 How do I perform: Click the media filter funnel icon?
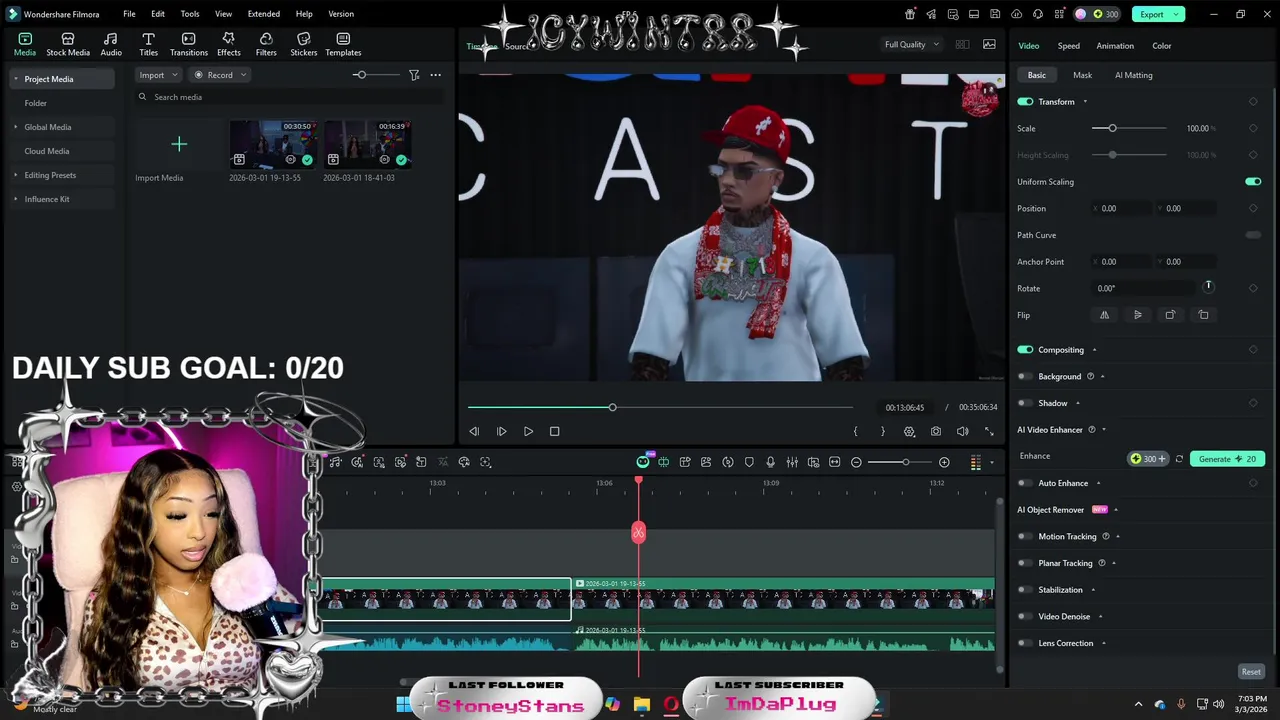click(414, 75)
